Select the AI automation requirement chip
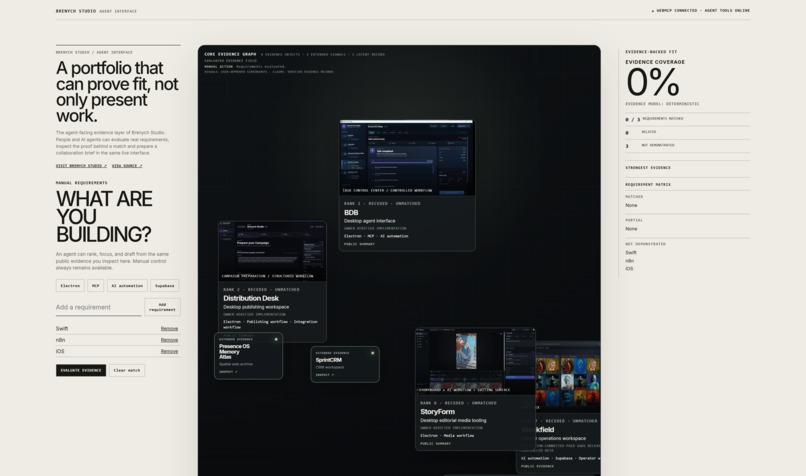The width and height of the screenshot is (806, 476). click(x=127, y=285)
